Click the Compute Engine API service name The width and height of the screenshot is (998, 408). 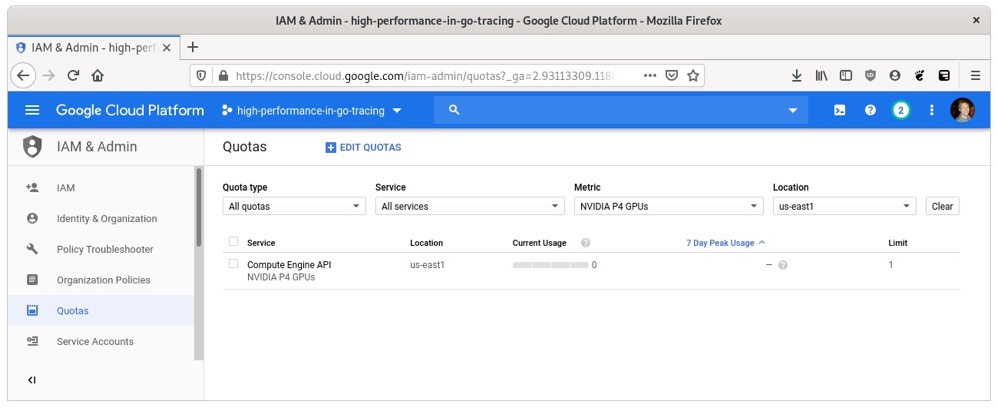289,265
